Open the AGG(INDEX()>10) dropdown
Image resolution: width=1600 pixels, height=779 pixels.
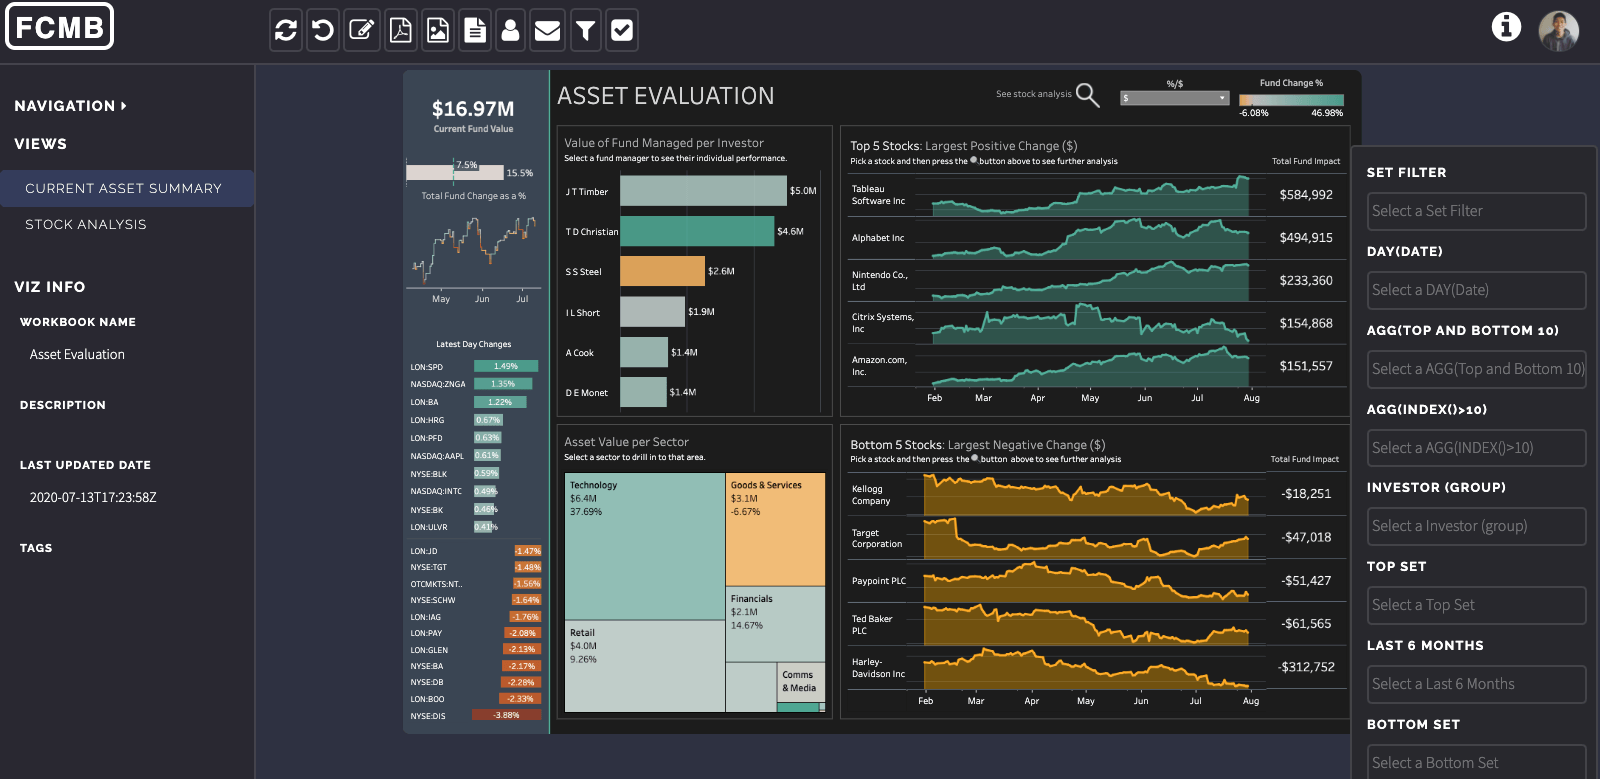(x=1476, y=448)
